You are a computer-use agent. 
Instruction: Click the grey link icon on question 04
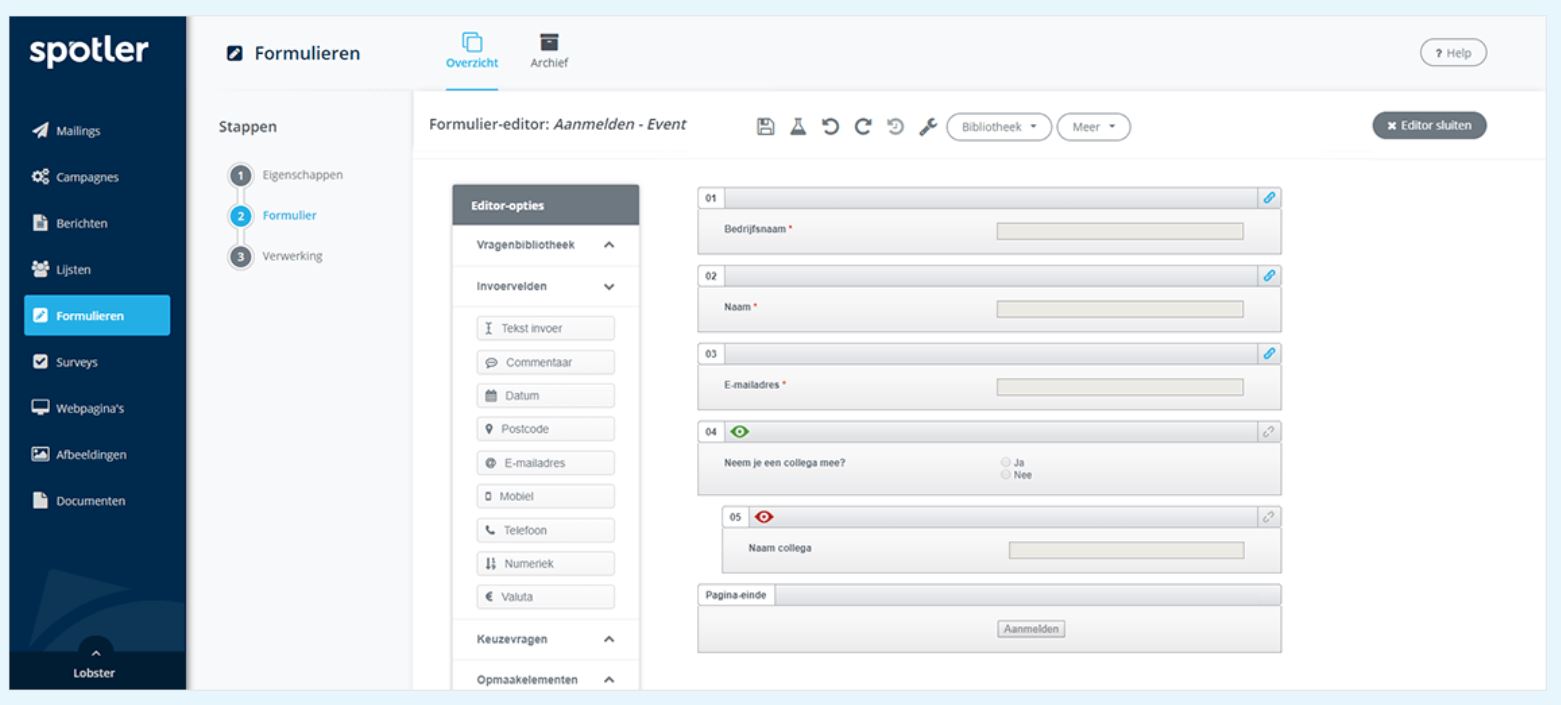[1270, 432]
